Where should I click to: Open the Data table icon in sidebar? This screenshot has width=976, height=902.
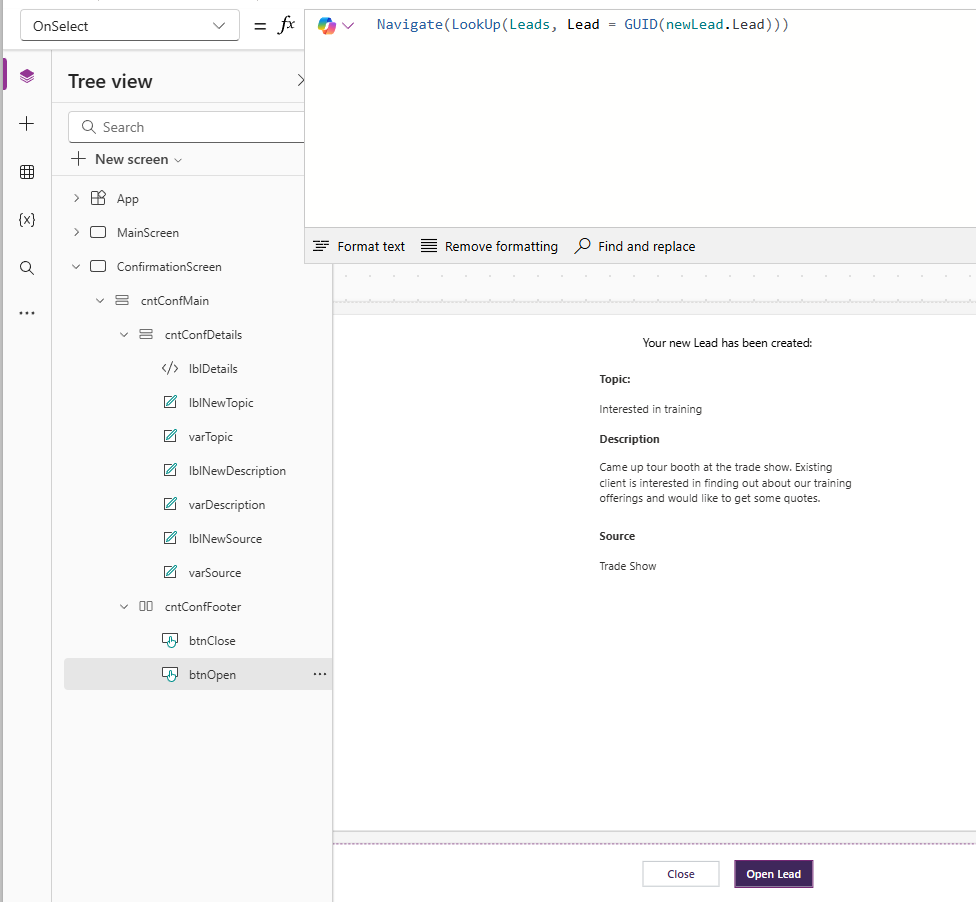27,172
